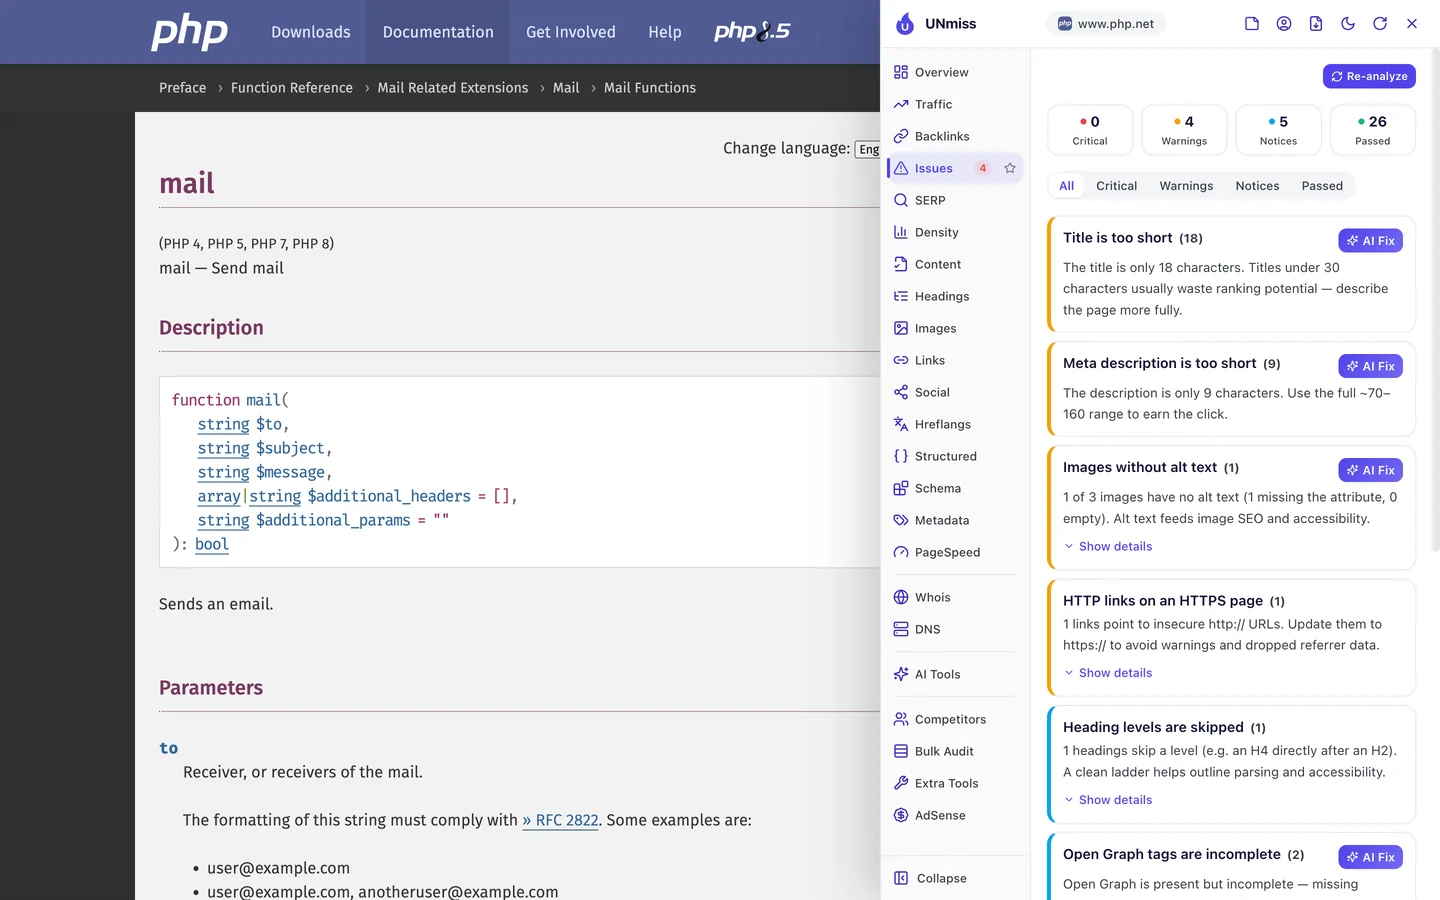Switch to the Critical filter tab
Image resolution: width=1440 pixels, height=900 pixels.
(1116, 186)
